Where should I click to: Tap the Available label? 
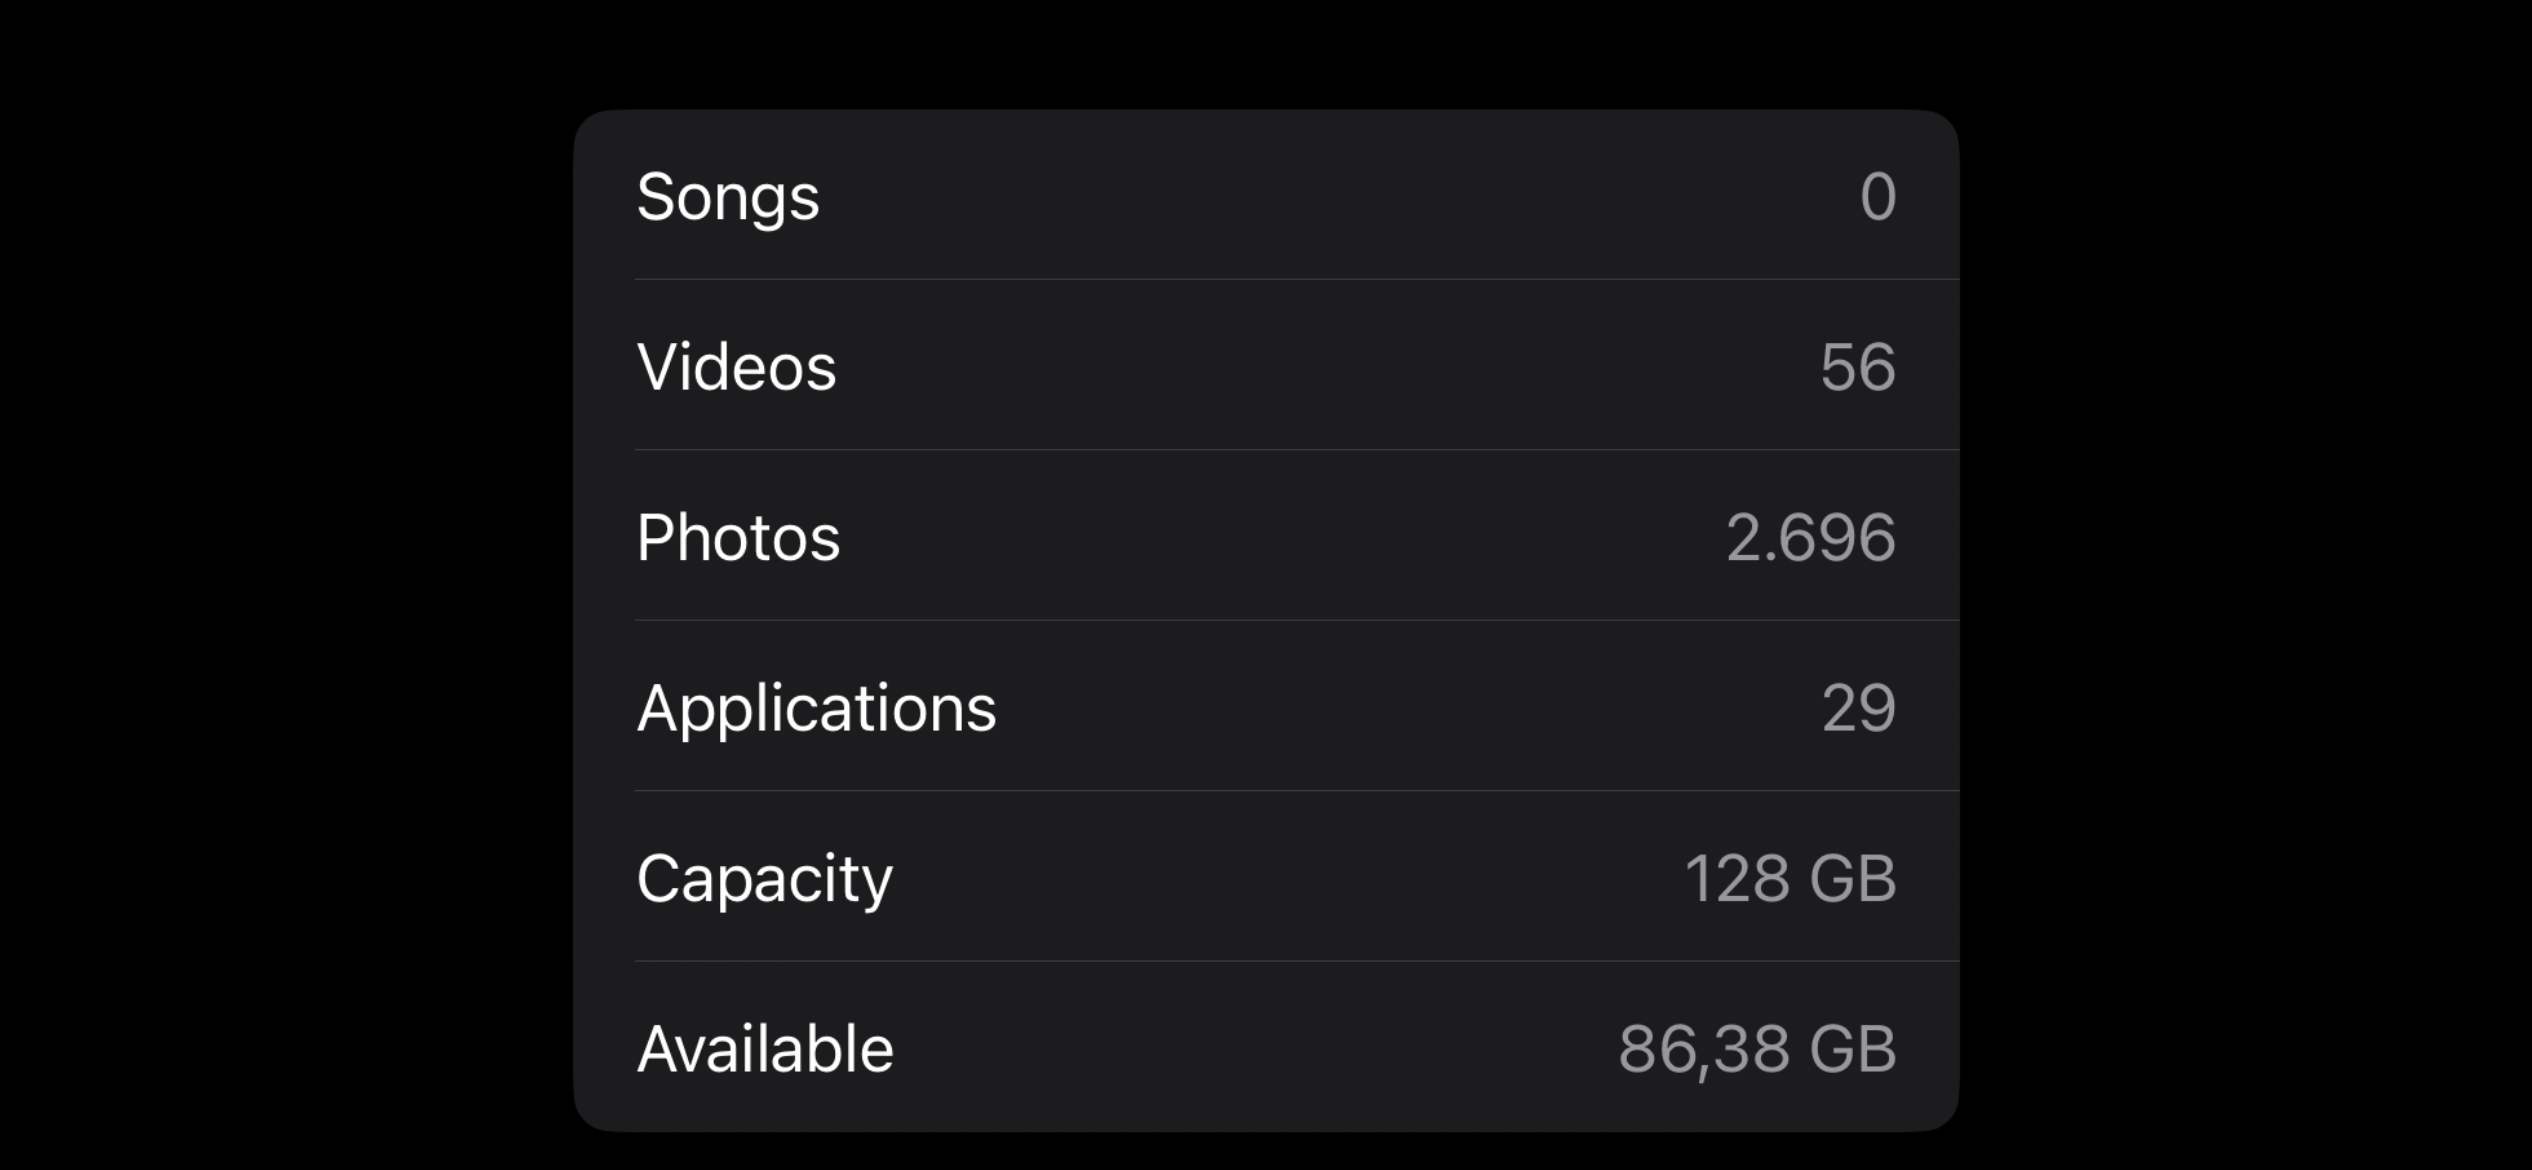(765, 1049)
